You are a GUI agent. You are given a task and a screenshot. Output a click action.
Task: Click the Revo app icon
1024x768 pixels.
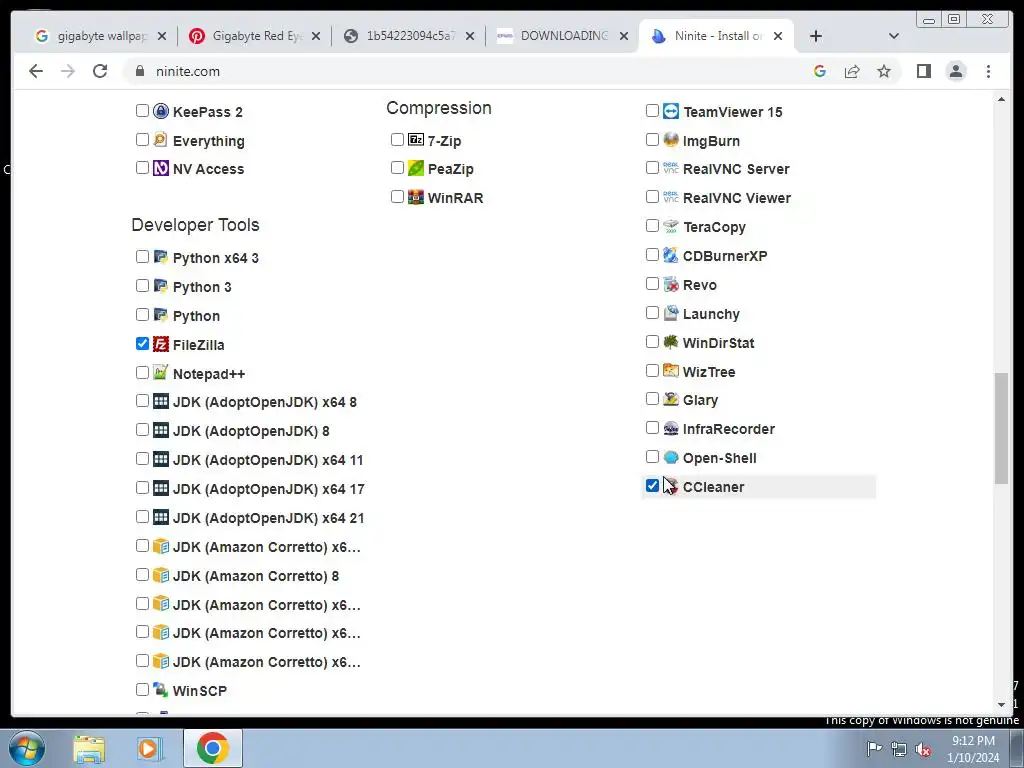[x=671, y=284]
